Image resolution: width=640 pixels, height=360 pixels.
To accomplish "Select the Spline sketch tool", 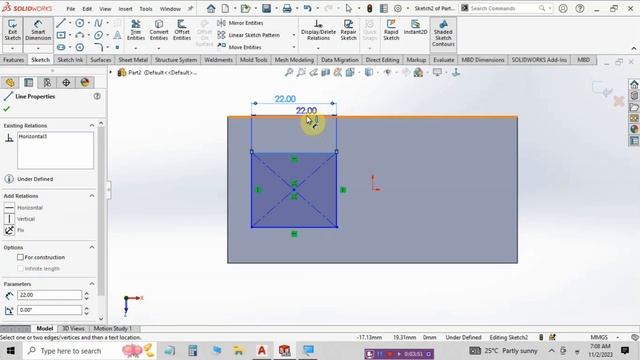I will coord(98,23).
